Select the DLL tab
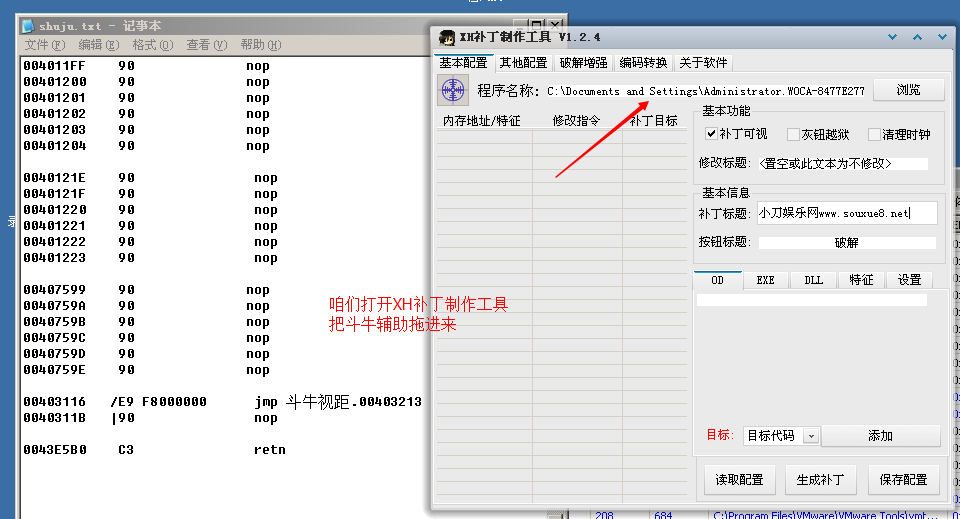Screen dimensions: 960x519 (x=813, y=280)
